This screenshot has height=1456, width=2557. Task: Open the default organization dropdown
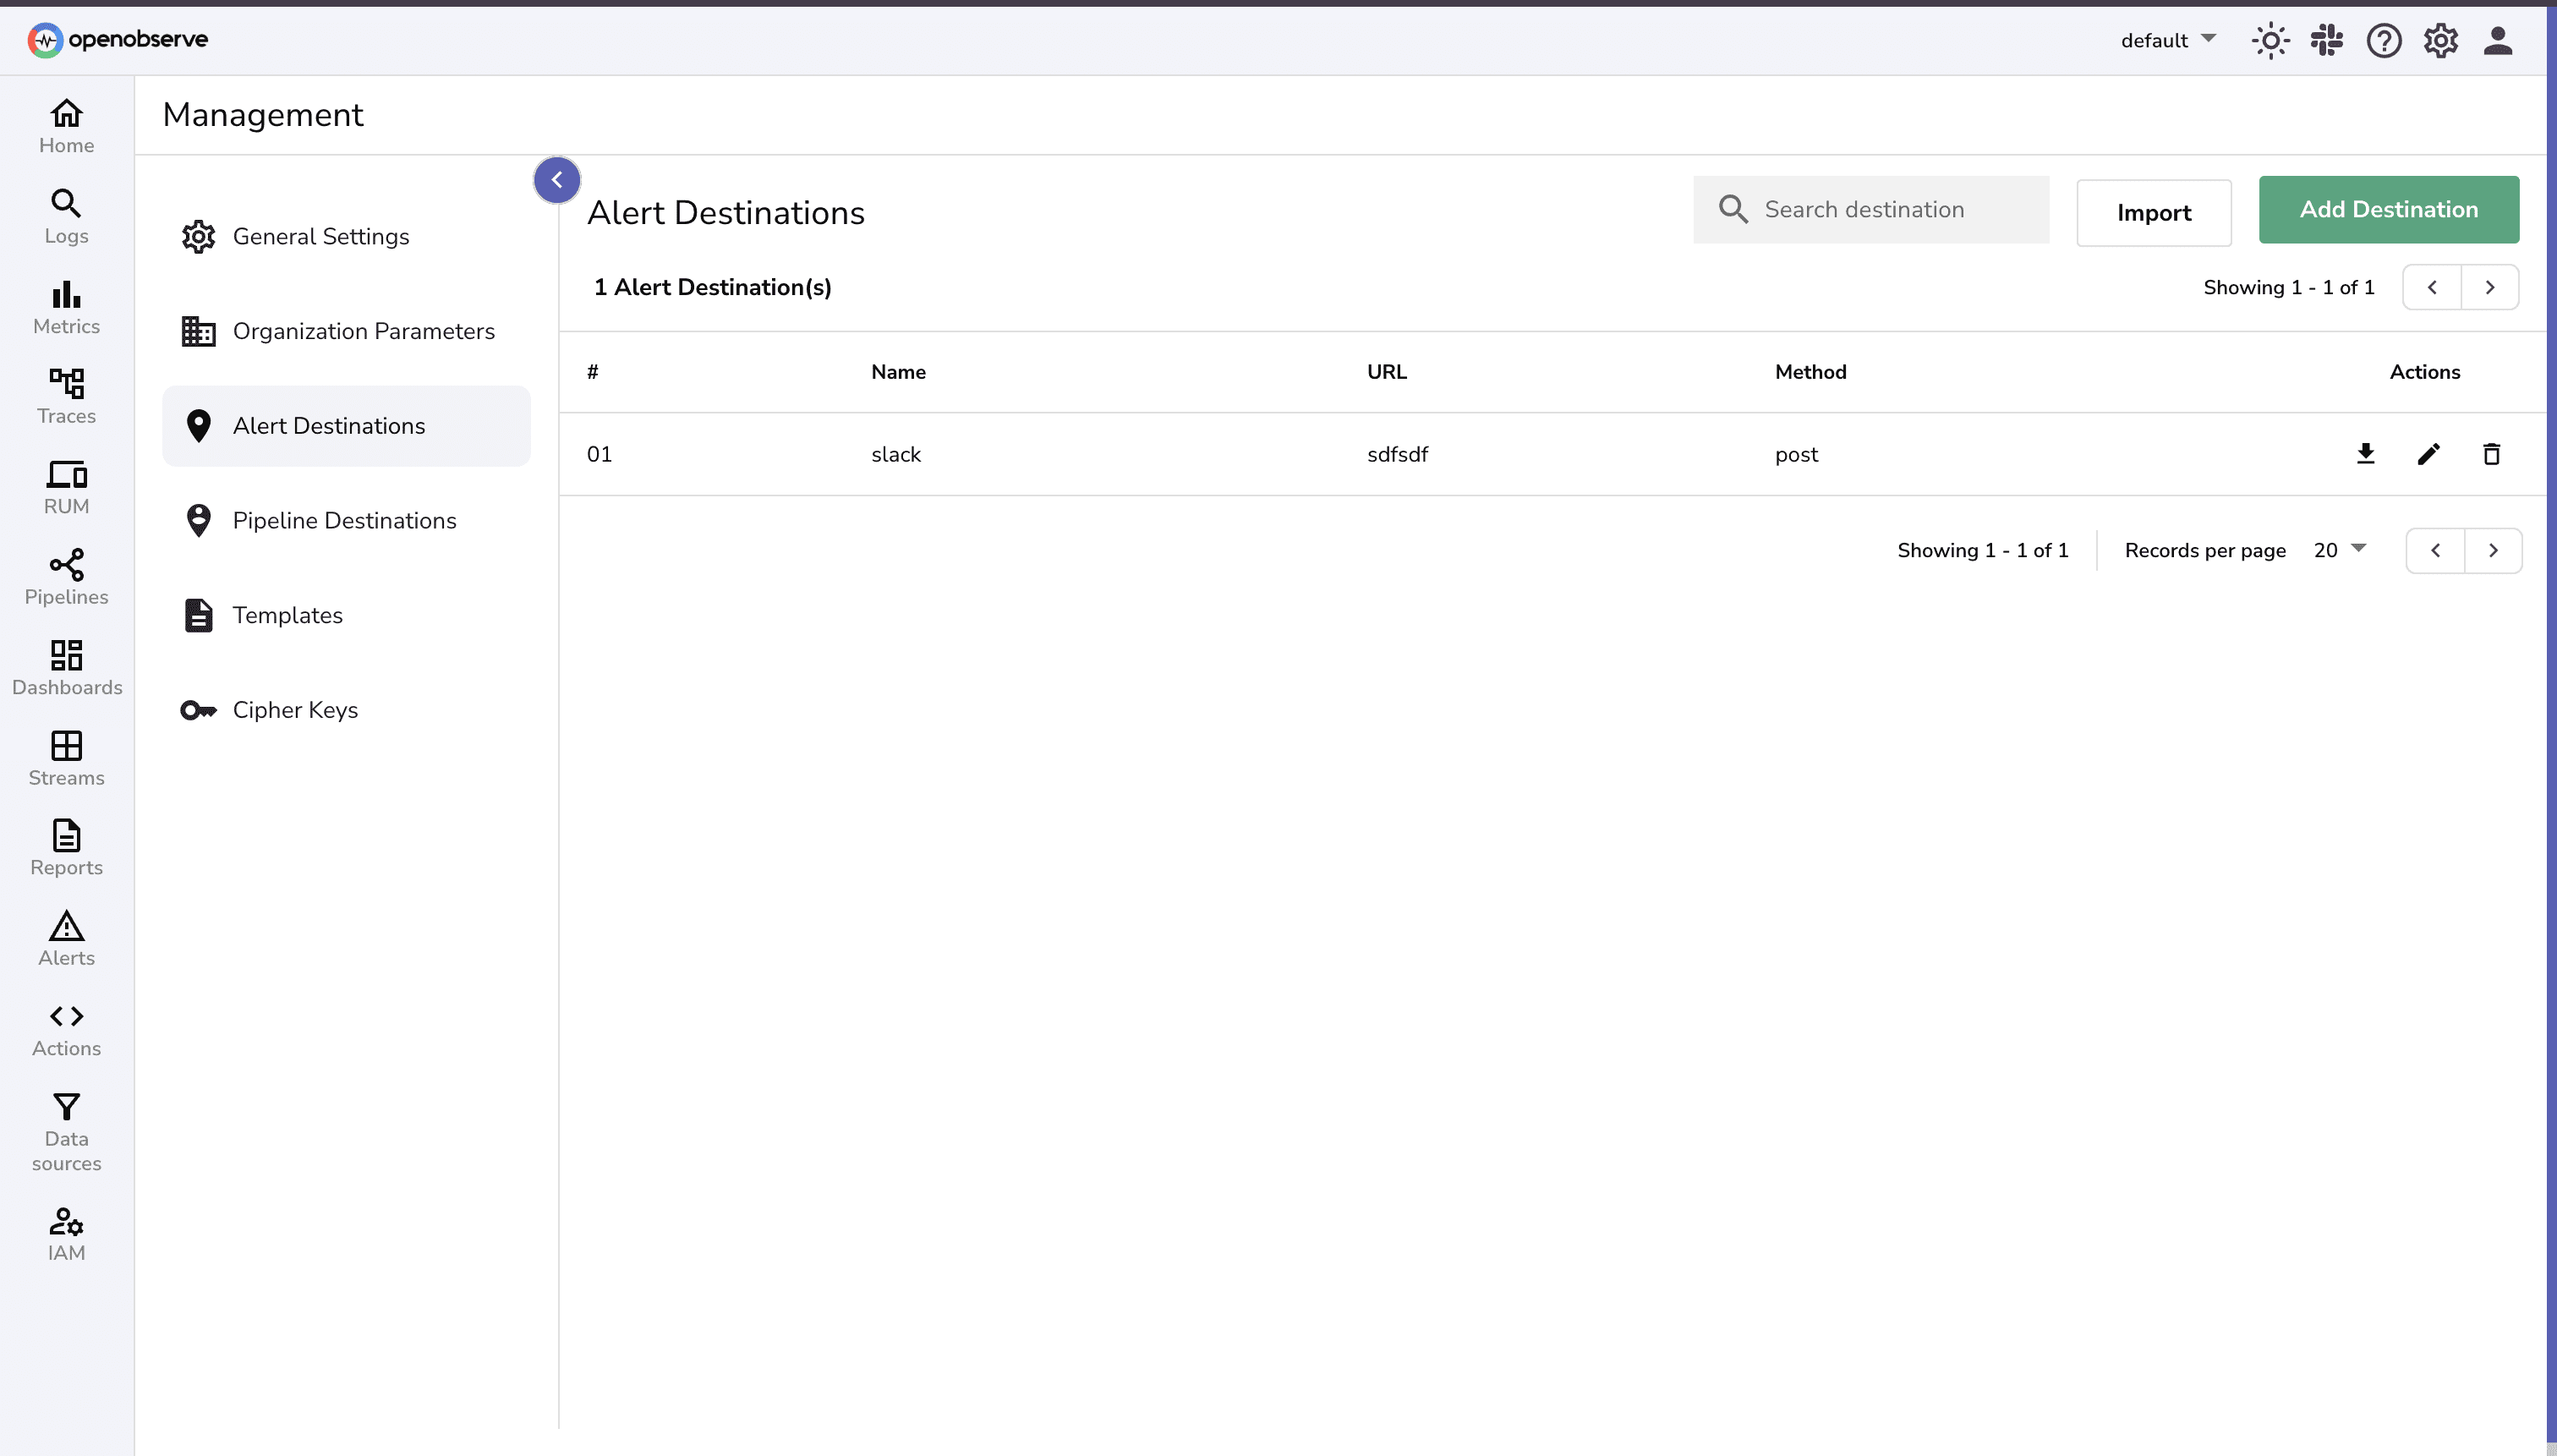2165,39
